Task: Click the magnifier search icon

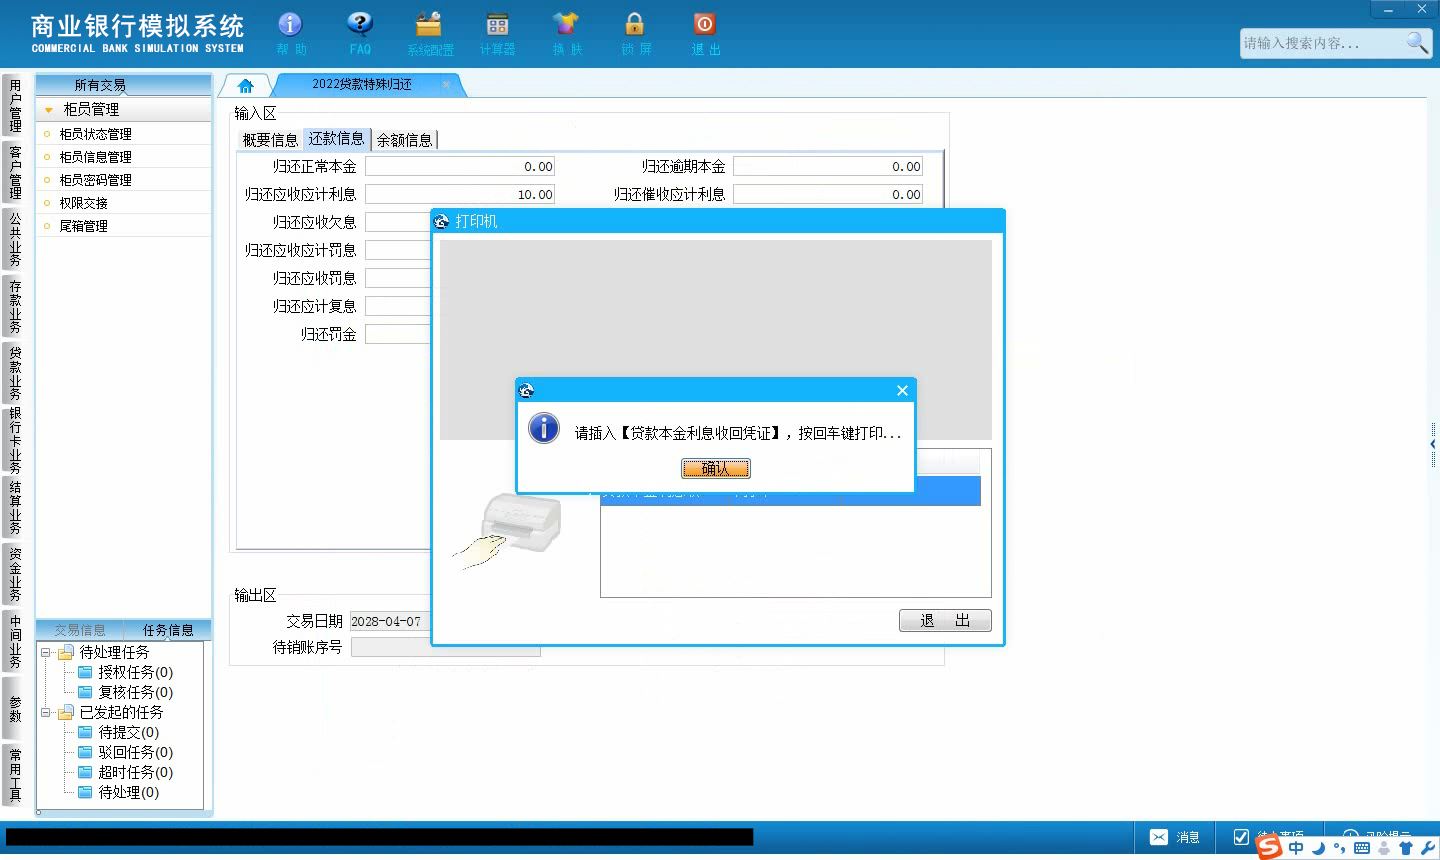Action: click(1417, 42)
